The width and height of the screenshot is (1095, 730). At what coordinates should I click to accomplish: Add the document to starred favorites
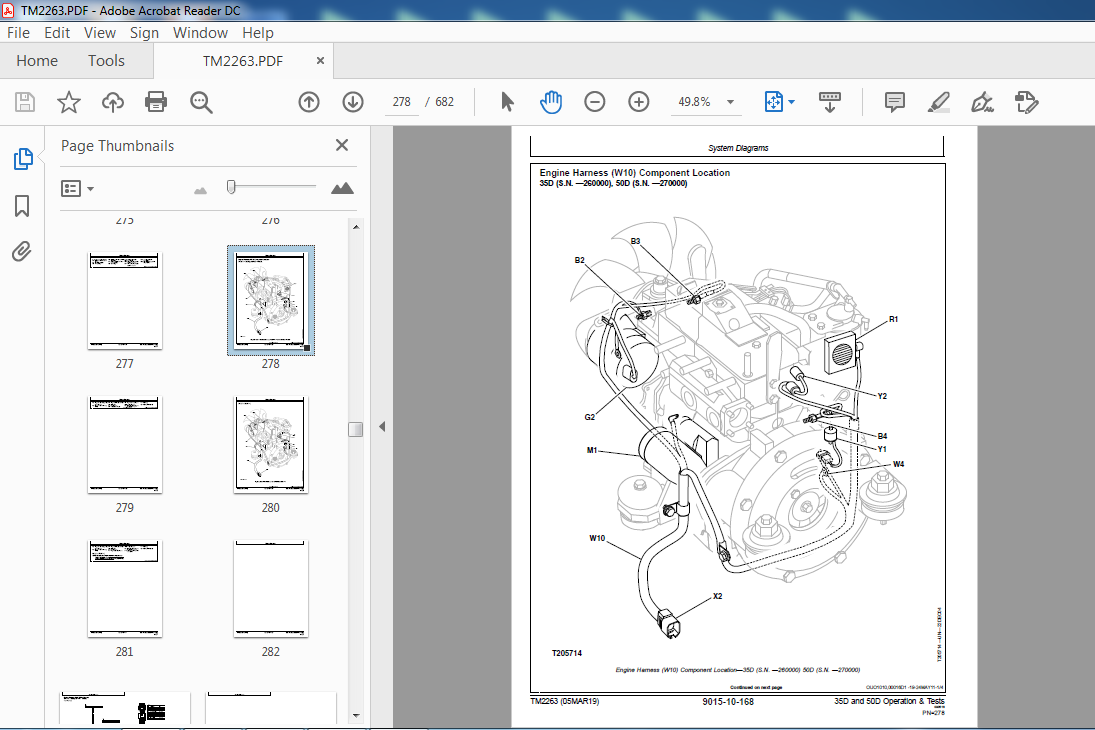68,102
